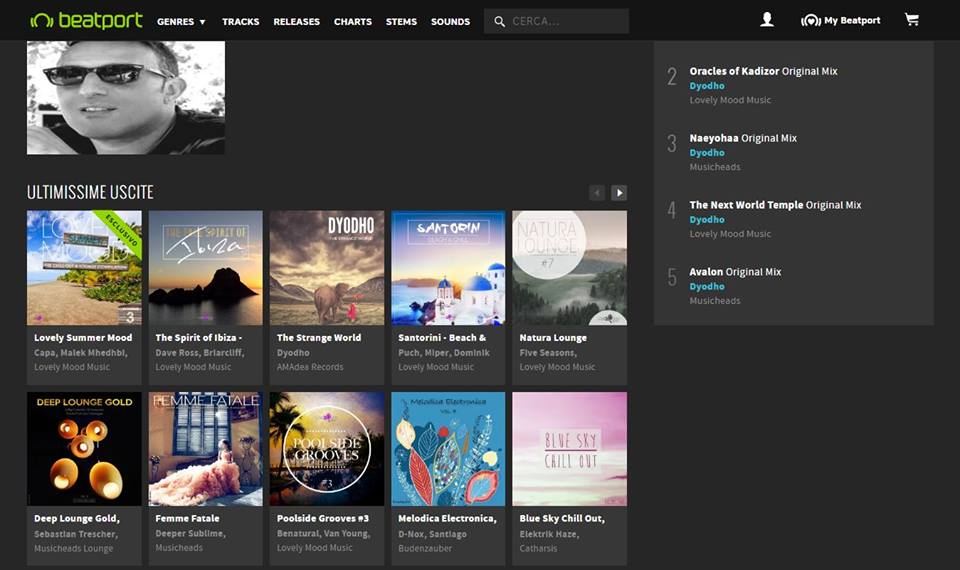Viewport: 960px width, 570px height.
Task: Open Dyodho artist under The Strange World
Action: click(293, 353)
